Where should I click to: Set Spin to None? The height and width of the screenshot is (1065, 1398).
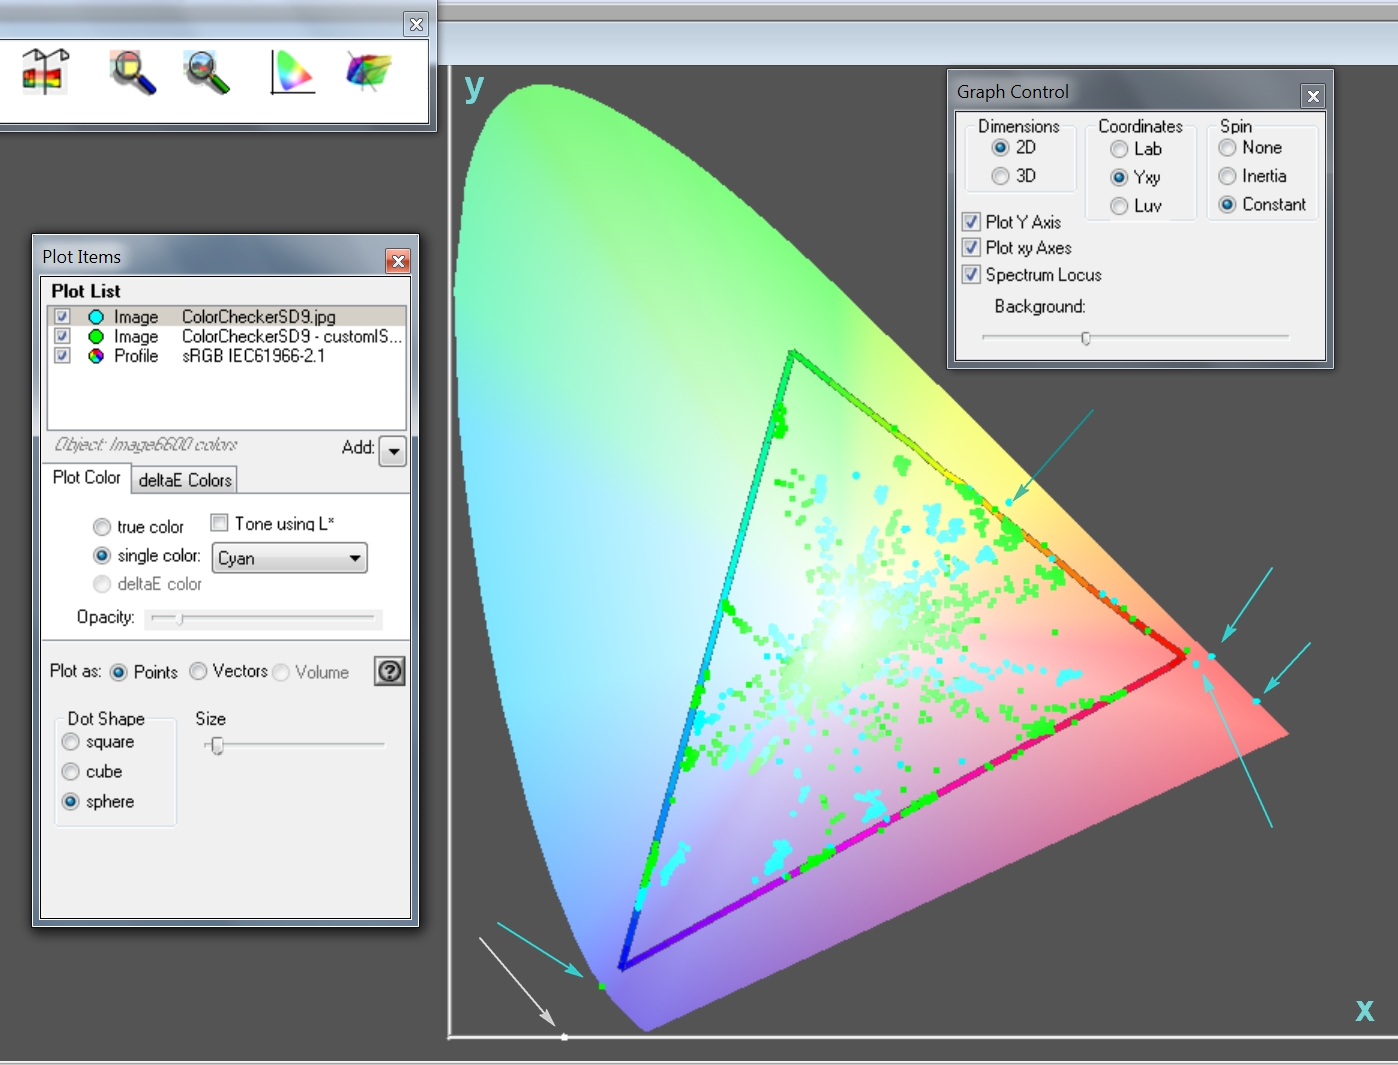pos(1227,148)
